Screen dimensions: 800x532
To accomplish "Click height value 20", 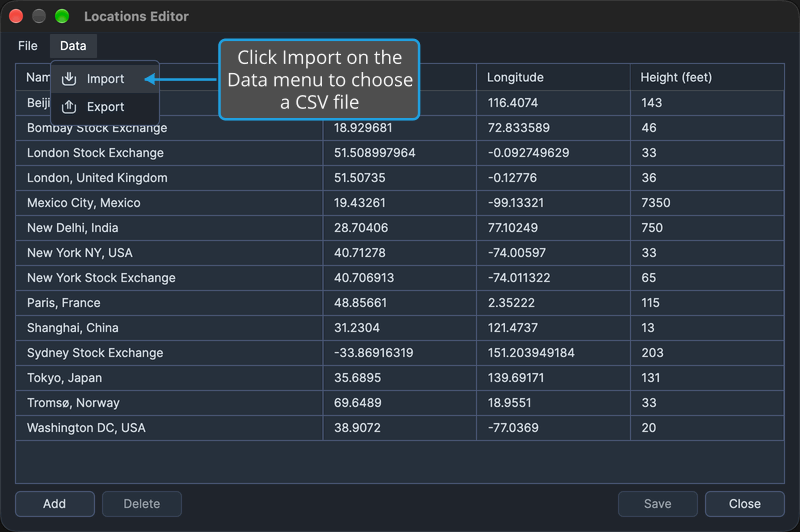I will tap(649, 428).
